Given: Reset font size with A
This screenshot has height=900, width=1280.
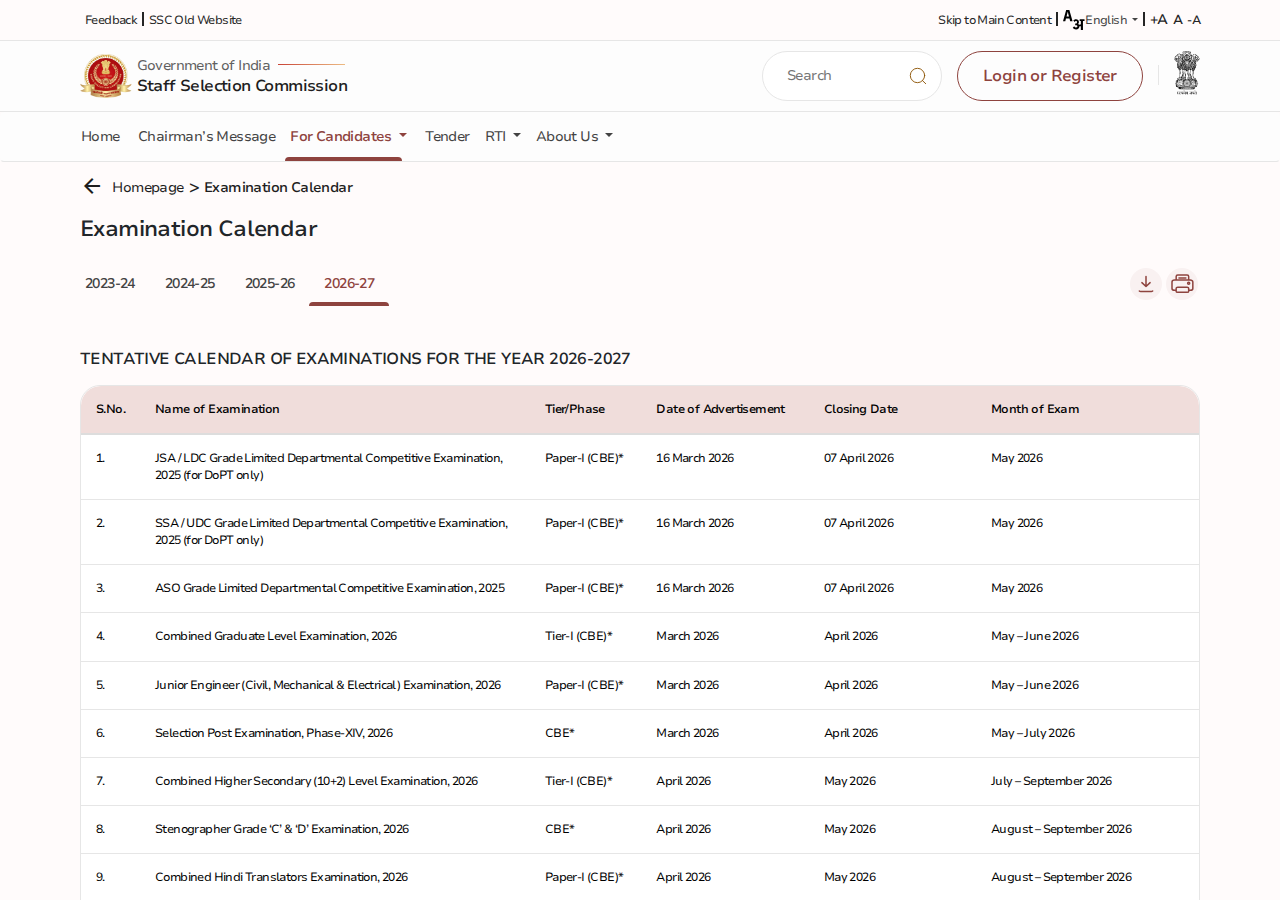Looking at the screenshot, I should (x=1178, y=20).
